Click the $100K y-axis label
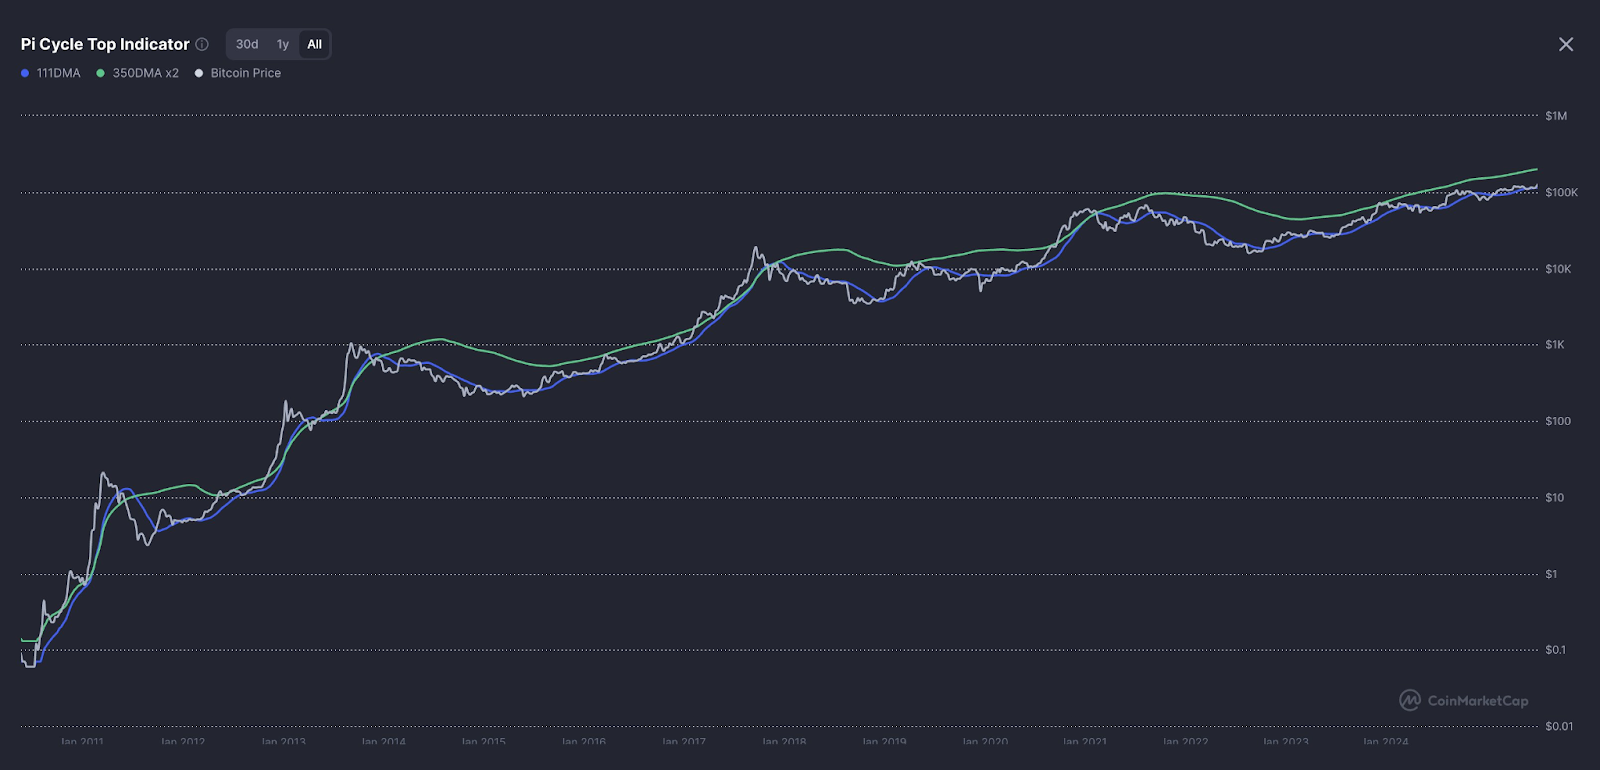 (1561, 192)
